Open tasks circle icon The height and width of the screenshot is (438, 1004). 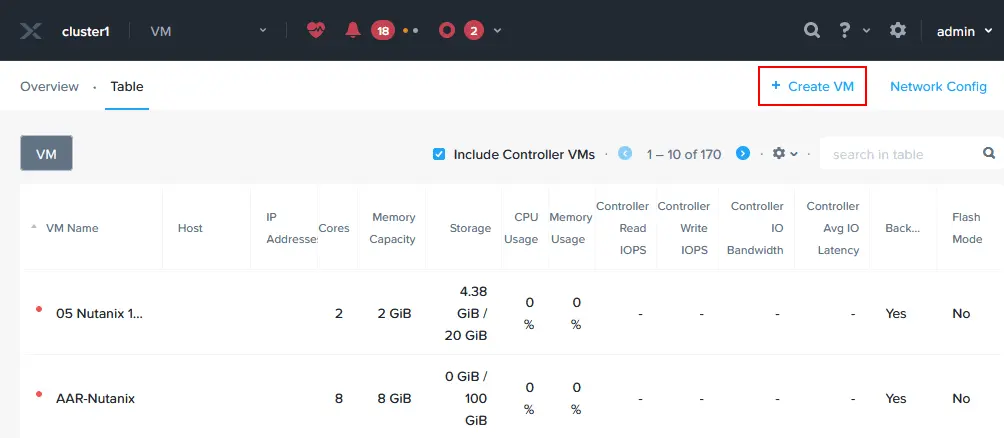tap(447, 30)
